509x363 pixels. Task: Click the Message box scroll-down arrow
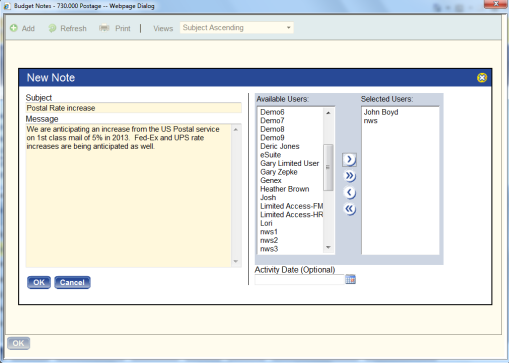pyautogui.click(x=236, y=261)
